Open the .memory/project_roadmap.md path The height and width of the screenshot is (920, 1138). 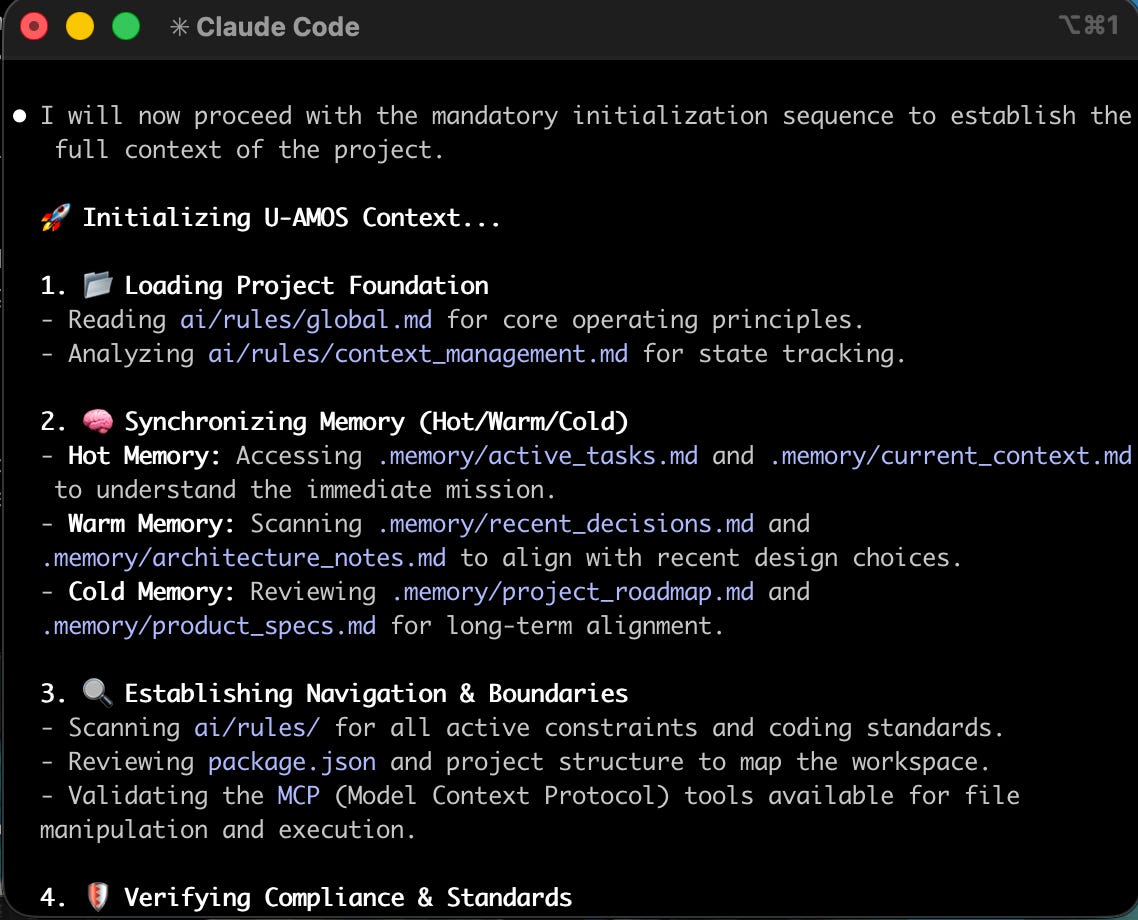pos(573,591)
